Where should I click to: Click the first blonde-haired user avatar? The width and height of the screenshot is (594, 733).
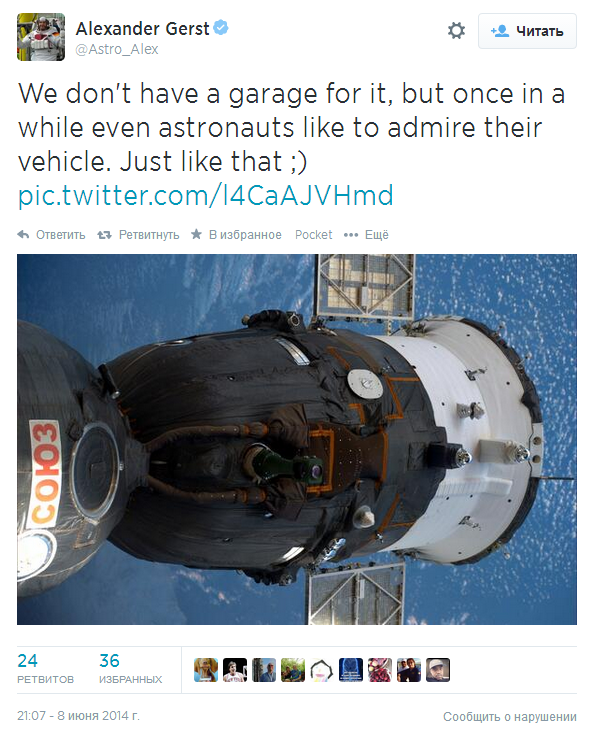206,670
